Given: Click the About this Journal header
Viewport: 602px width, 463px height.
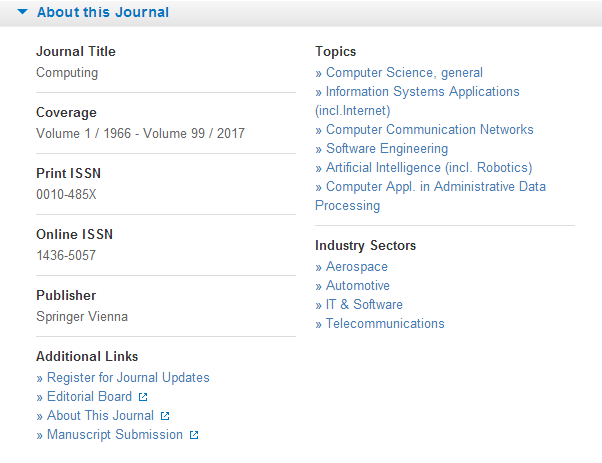Looking at the screenshot, I should 103,13.
